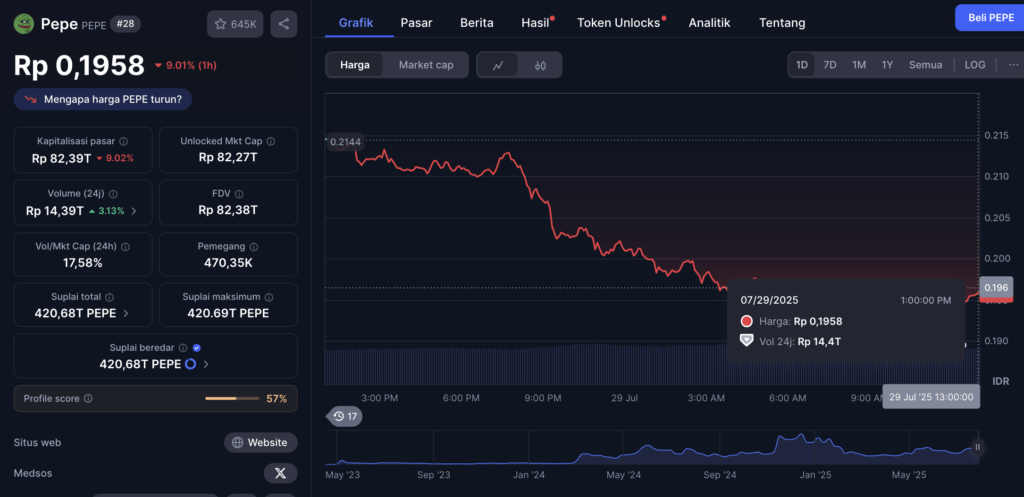Click pause handle on the range navigator
The image size is (1024, 497).
tap(978, 447)
